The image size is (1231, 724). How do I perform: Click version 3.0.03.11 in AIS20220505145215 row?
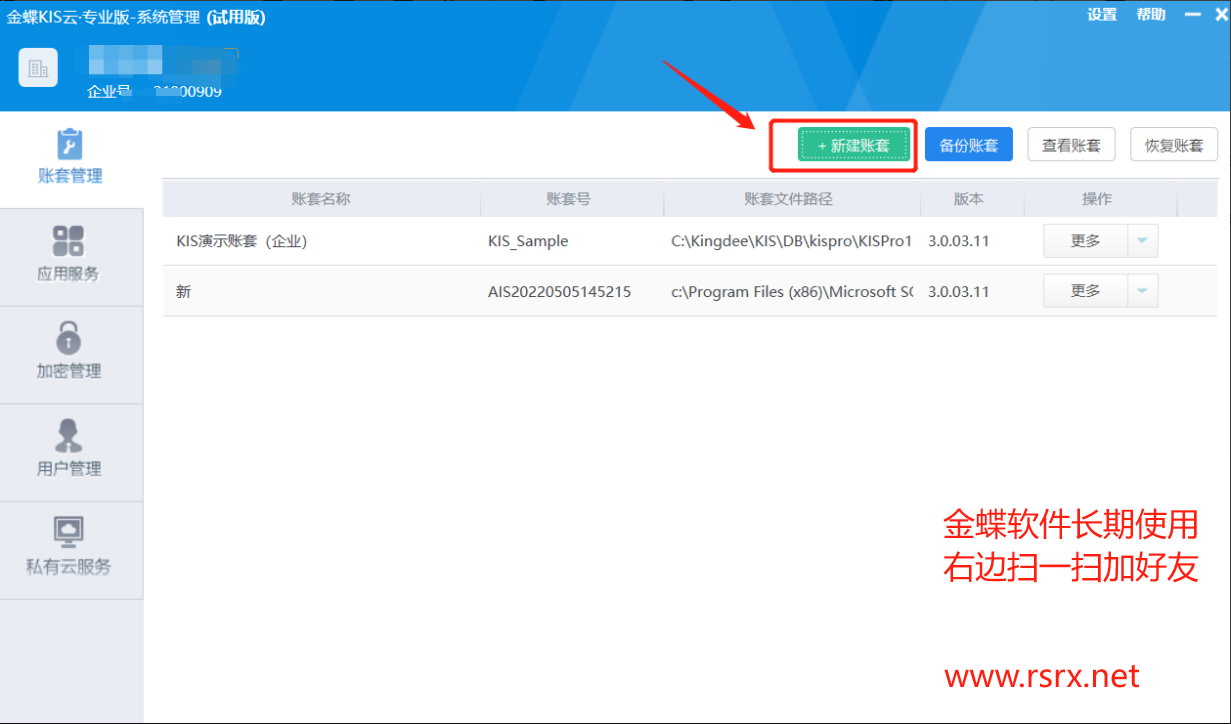(959, 292)
